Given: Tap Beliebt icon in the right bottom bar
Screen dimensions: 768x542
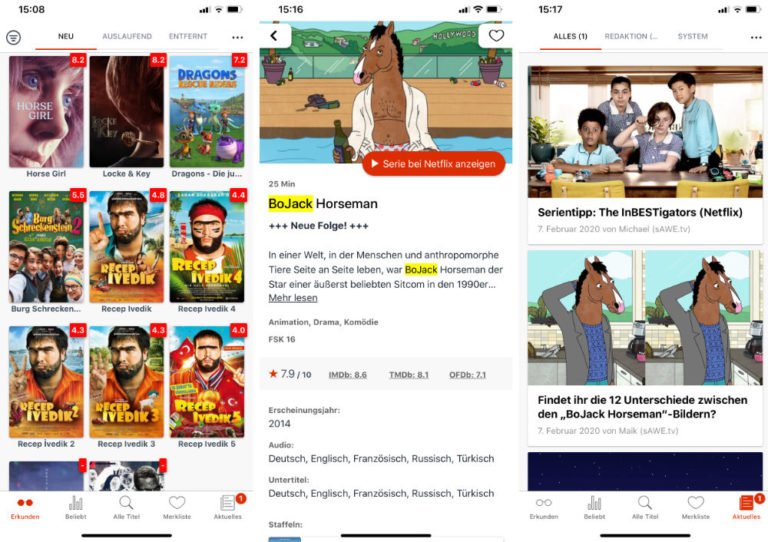Looking at the screenshot, I should click(x=594, y=503).
